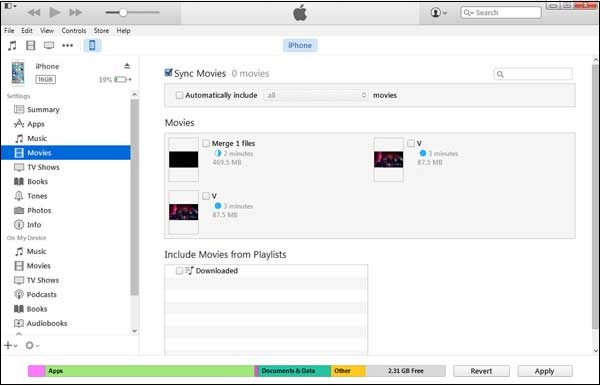Check the Downloaded playlist checkbox
This screenshot has width=600, height=386.
tap(179, 271)
